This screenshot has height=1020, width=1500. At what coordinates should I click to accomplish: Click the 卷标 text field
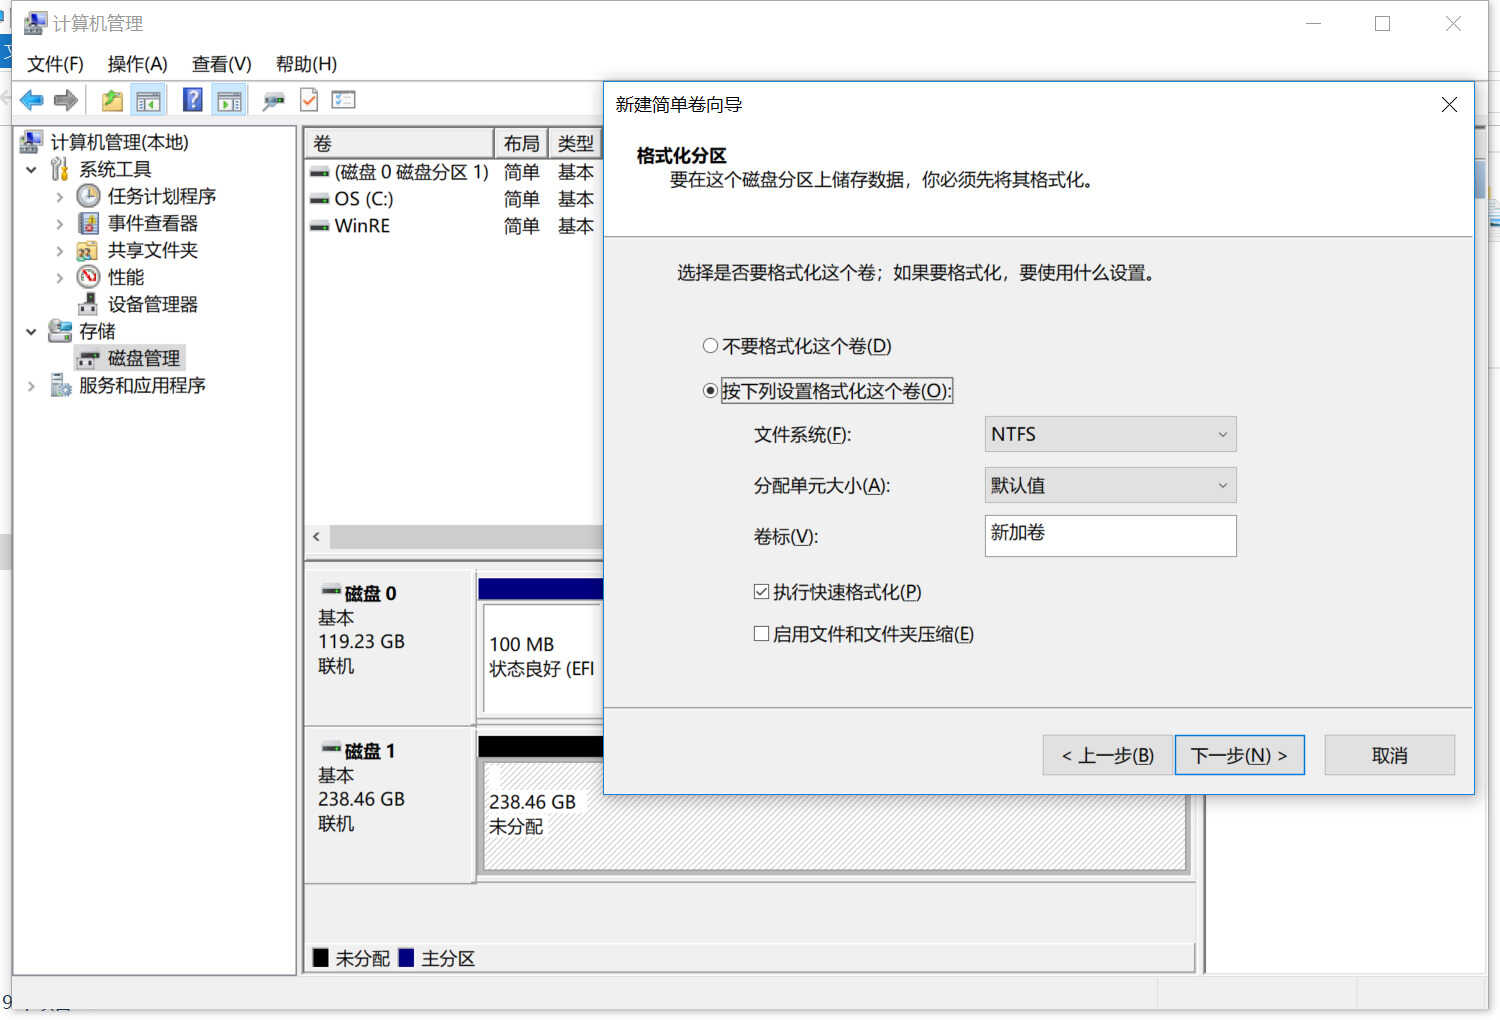coord(1110,535)
